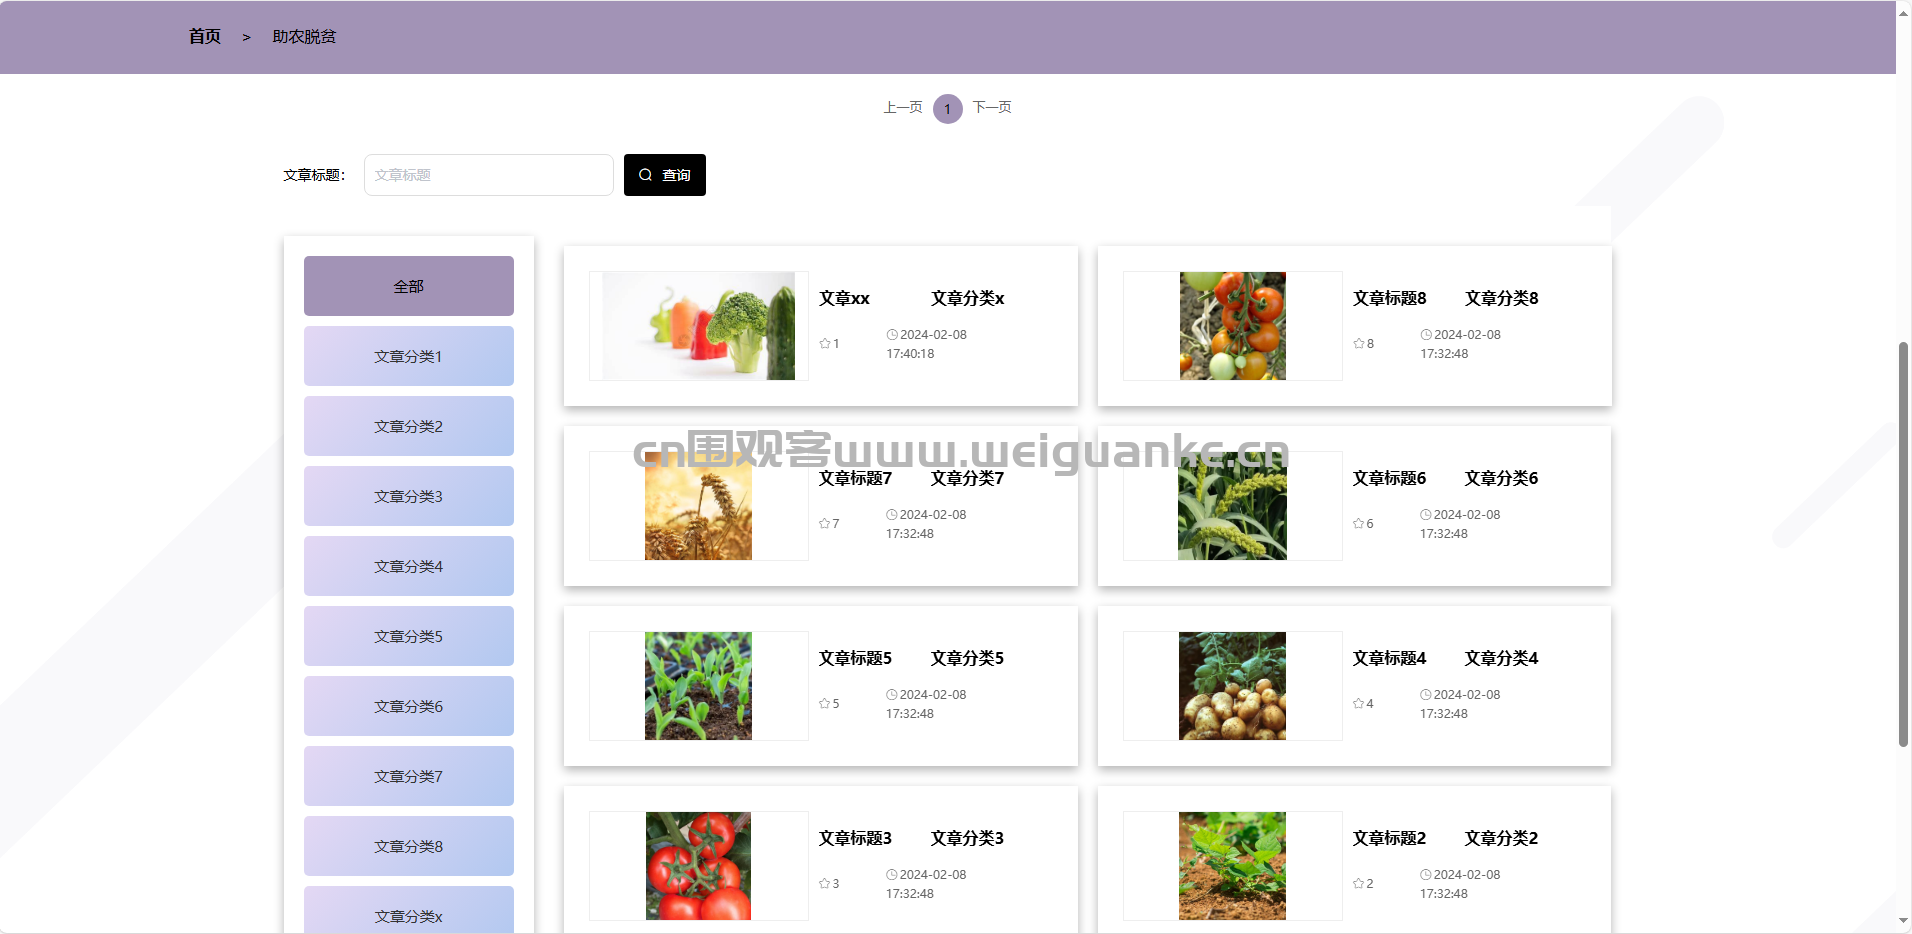
Task: Filter by 文章分类1 in sidebar
Action: 409,356
